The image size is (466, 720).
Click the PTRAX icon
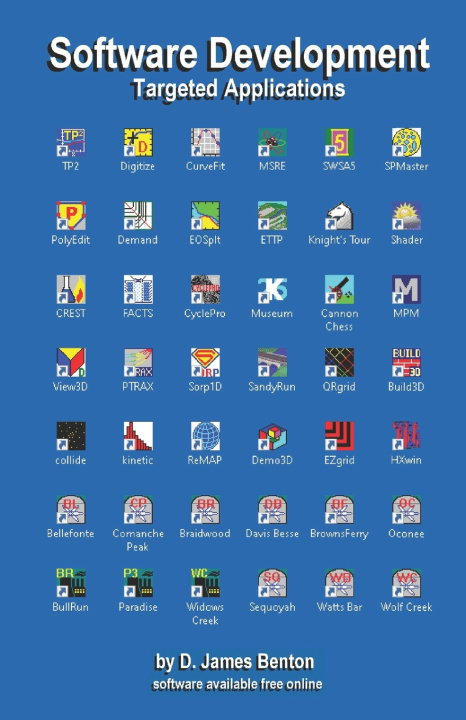(x=138, y=363)
